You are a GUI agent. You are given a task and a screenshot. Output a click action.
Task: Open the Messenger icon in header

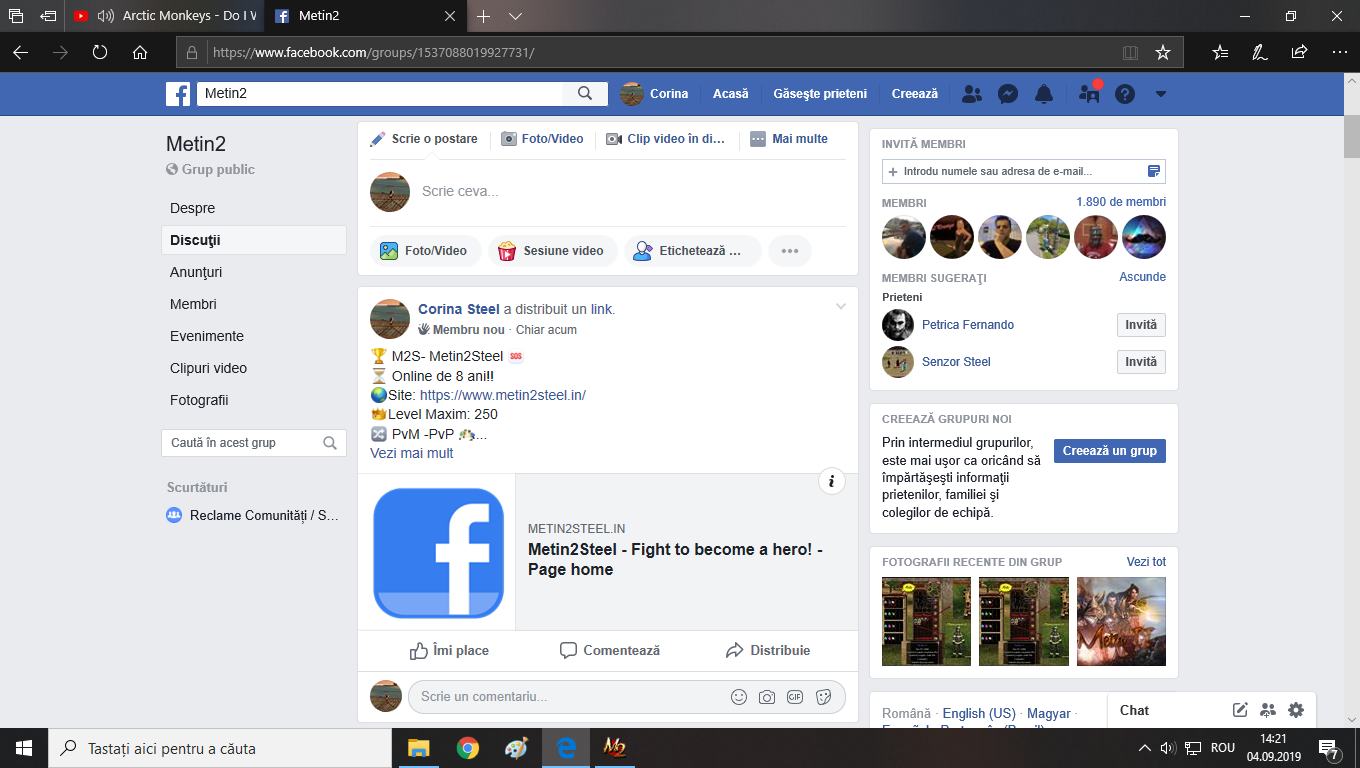coord(1008,94)
